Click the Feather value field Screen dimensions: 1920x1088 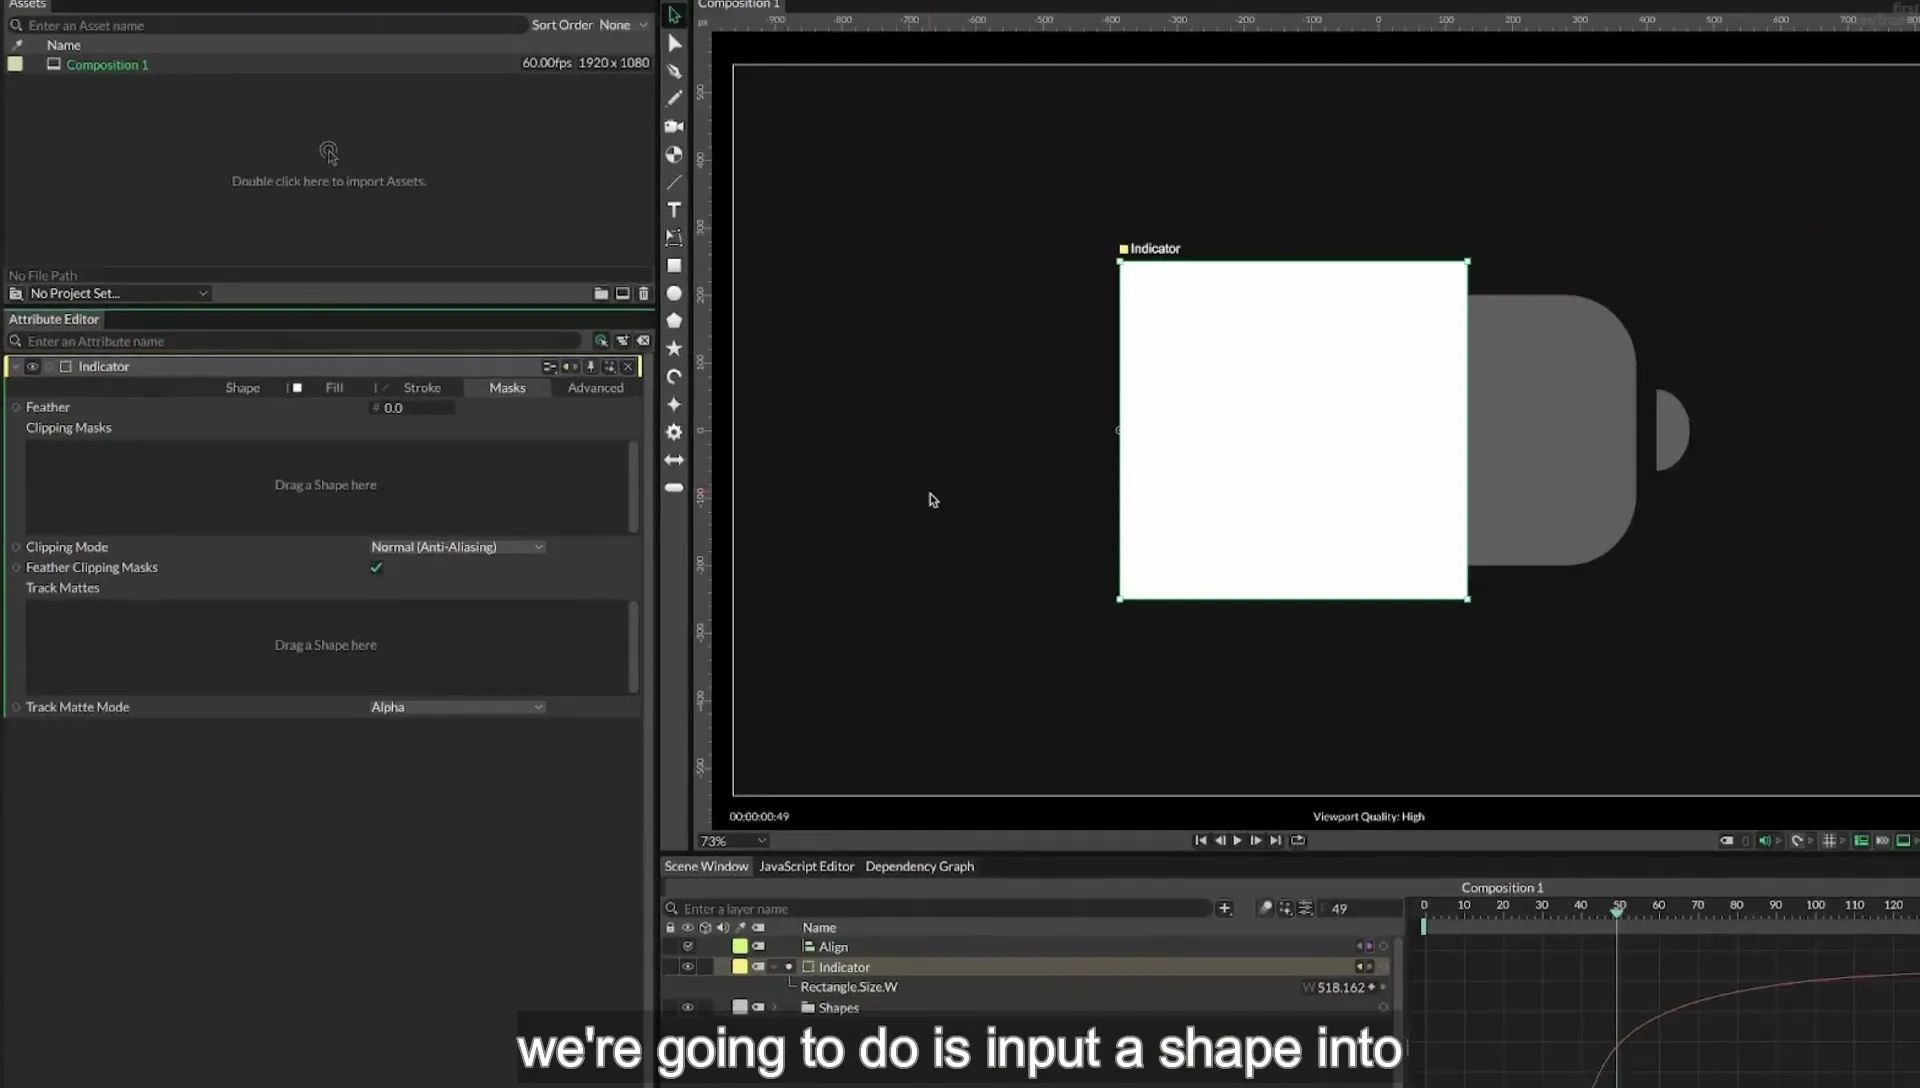(412, 408)
